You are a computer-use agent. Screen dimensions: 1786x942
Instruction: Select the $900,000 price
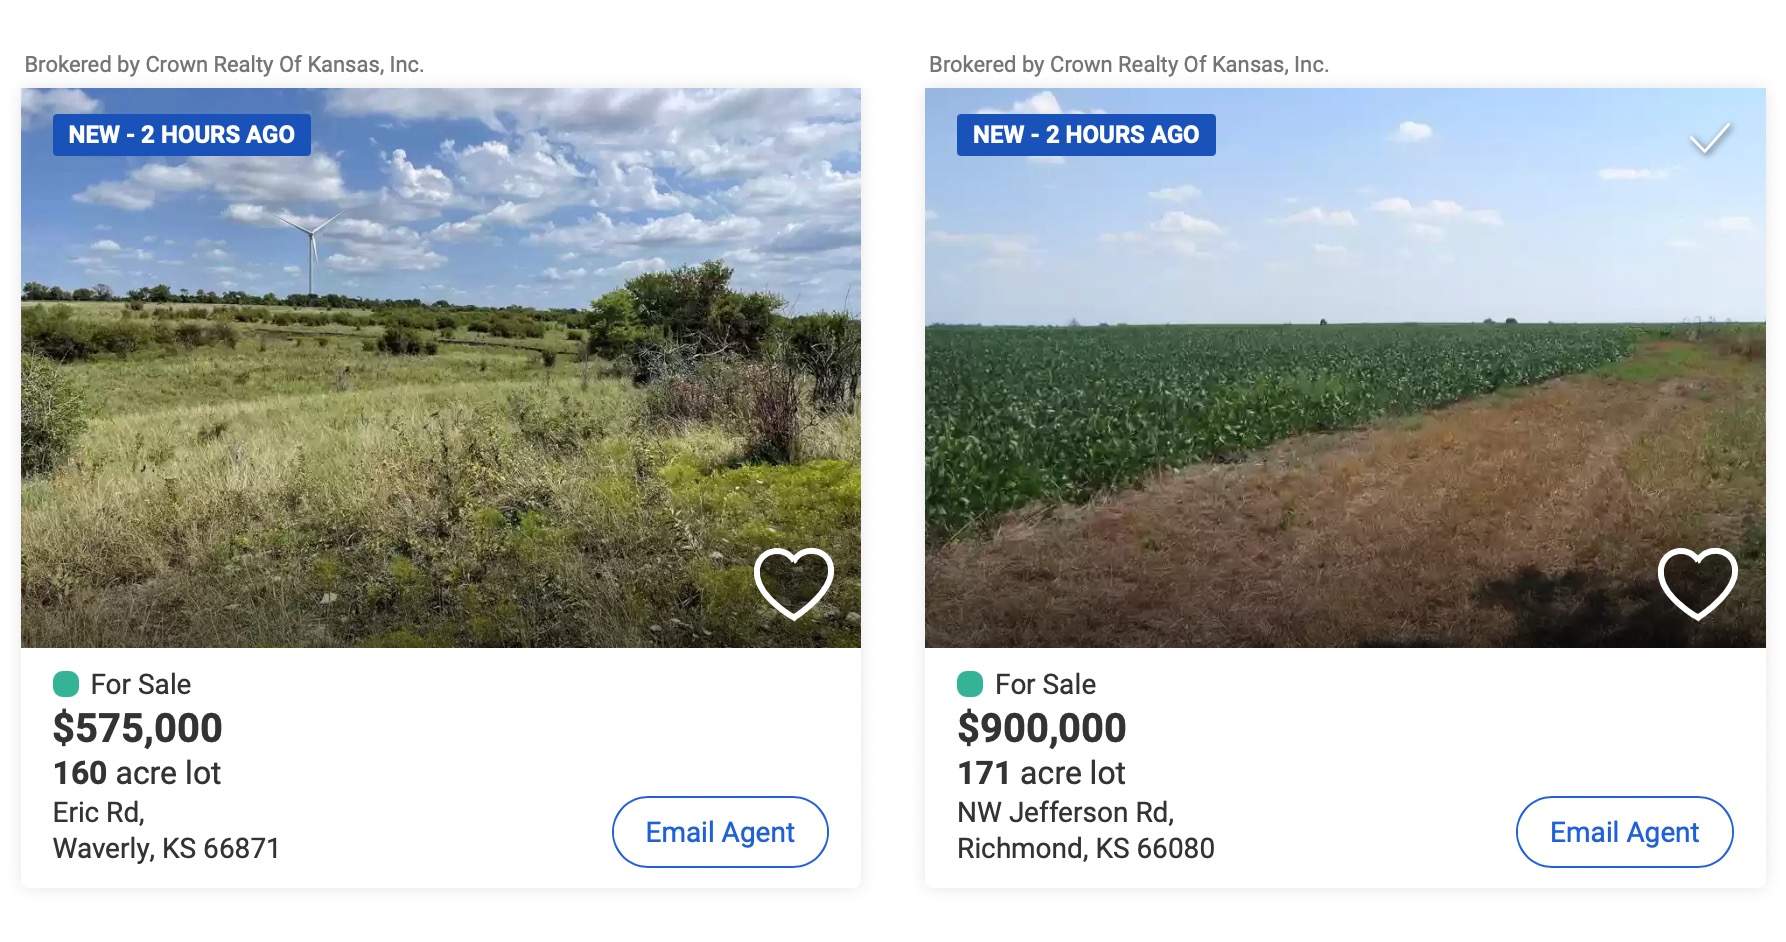(1041, 728)
